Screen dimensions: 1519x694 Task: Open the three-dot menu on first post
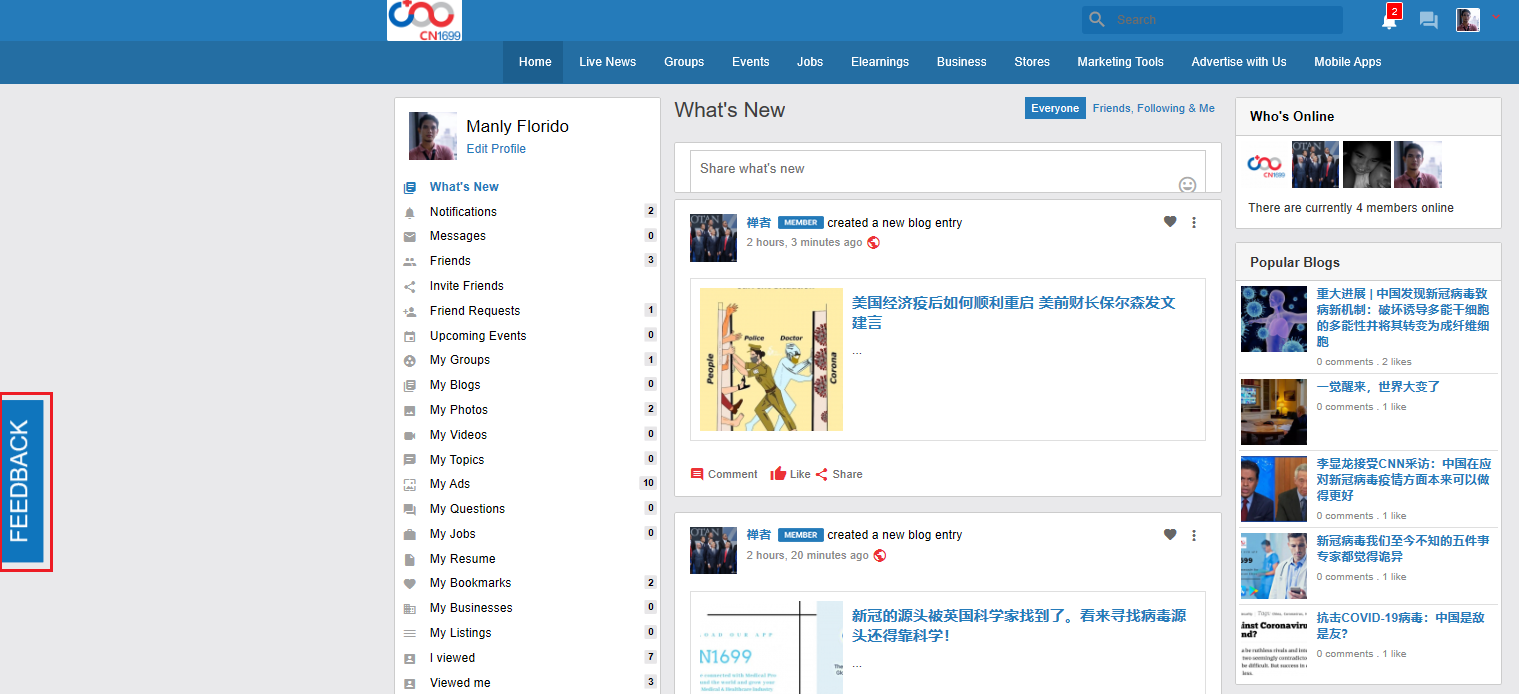(x=1194, y=223)
